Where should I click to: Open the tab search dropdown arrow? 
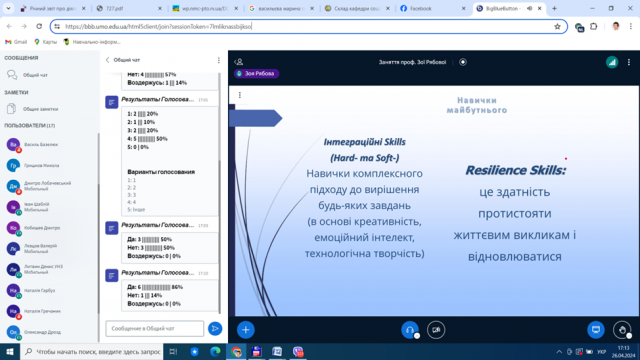pos(8,8)
